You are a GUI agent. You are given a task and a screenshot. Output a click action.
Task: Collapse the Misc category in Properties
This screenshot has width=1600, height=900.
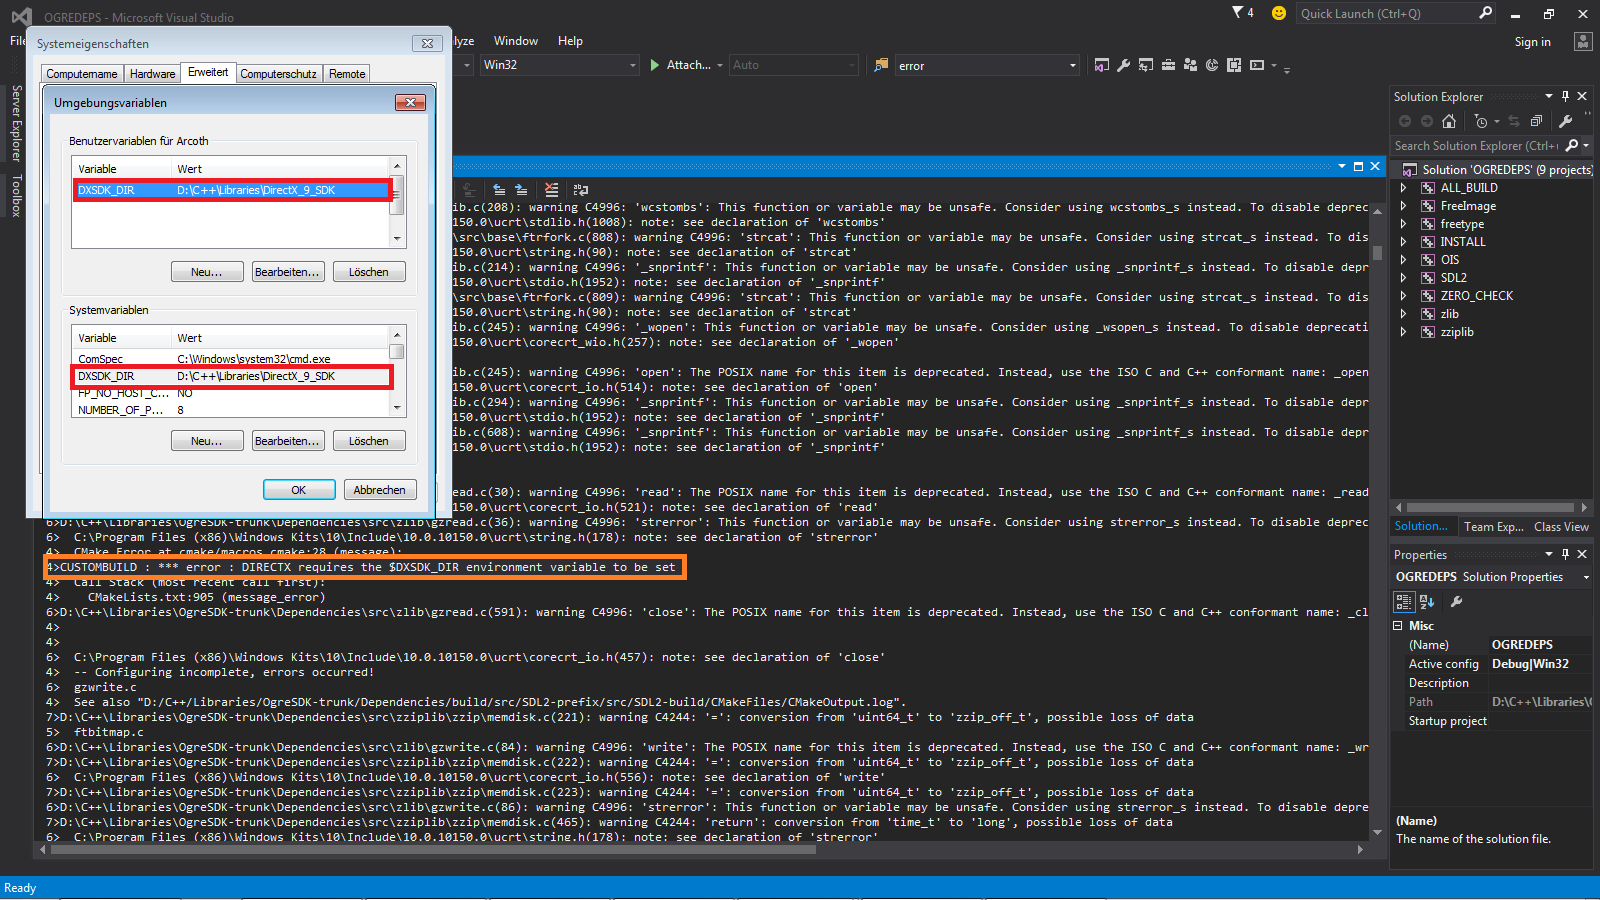1398,626
